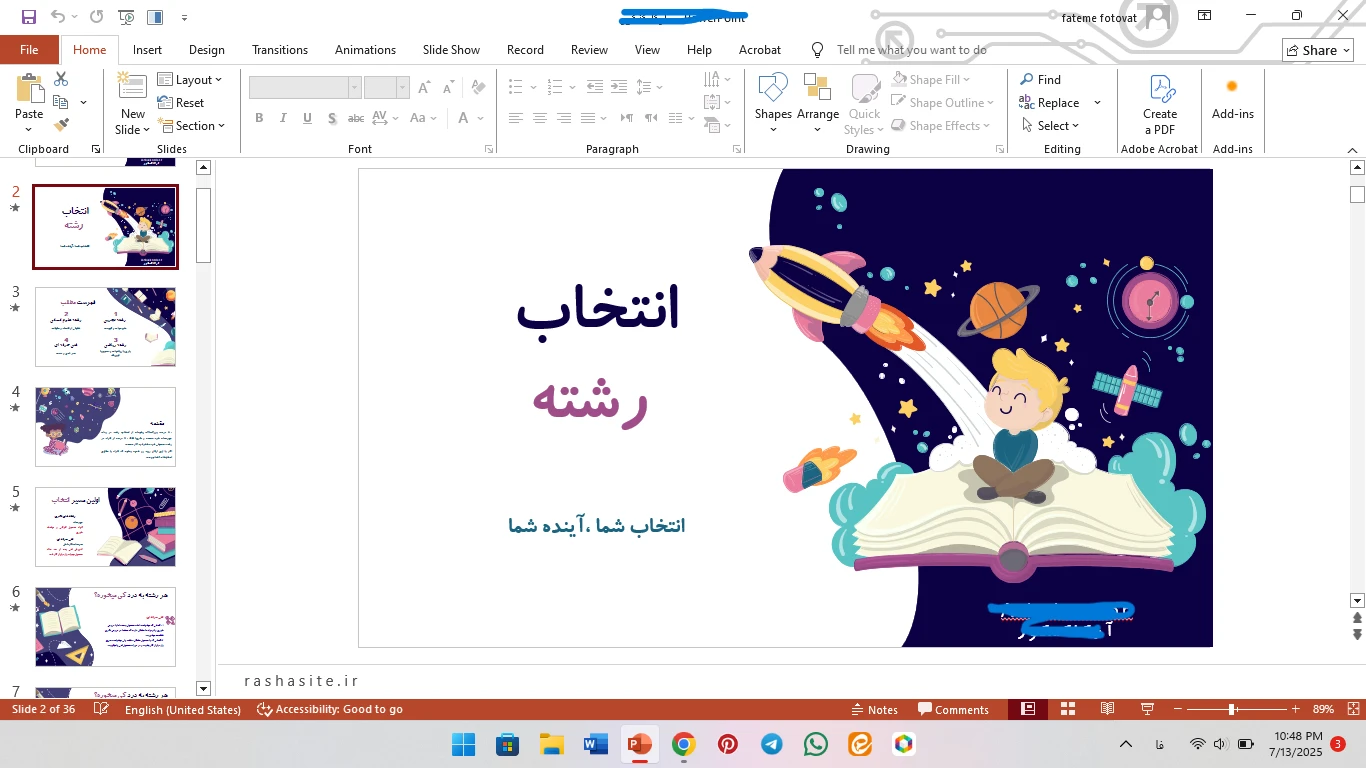
Task: Click the Reset slide button
Action: click(181, 103)
